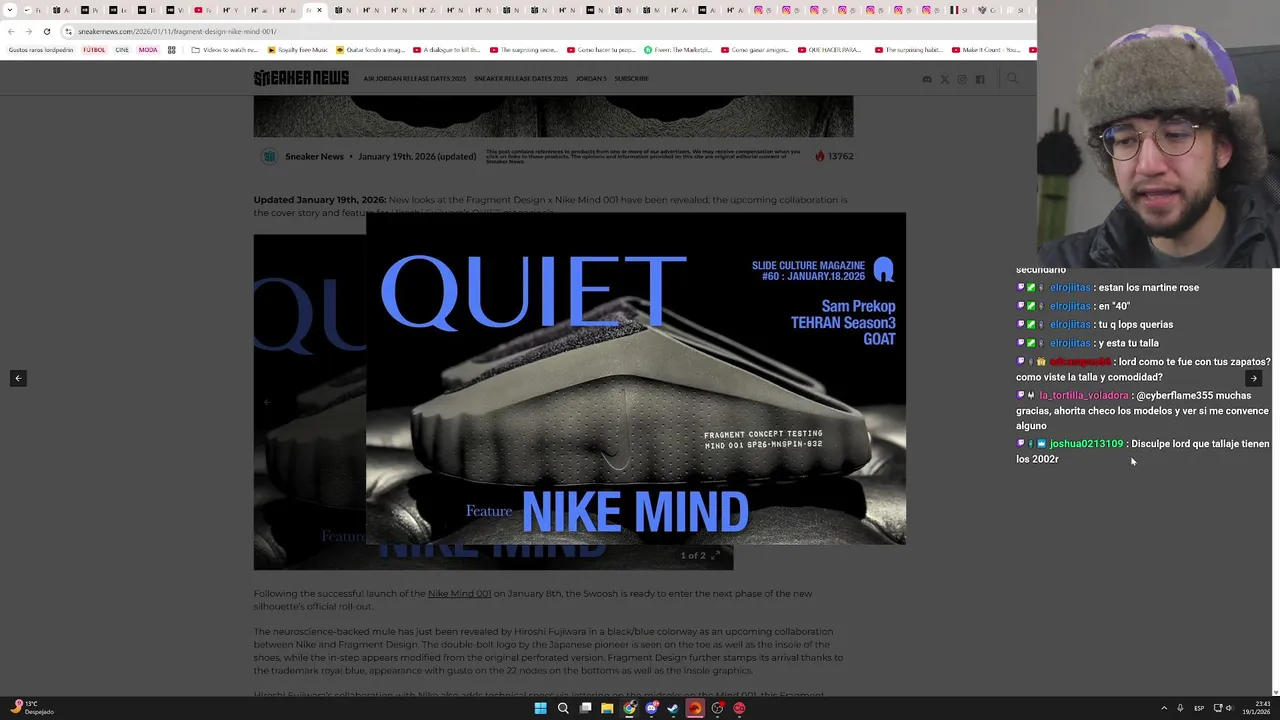Viewport: 1280px width, 720px height.
Task: Switch to Chrome on taskbar
Action: click(x=629, y=708)
